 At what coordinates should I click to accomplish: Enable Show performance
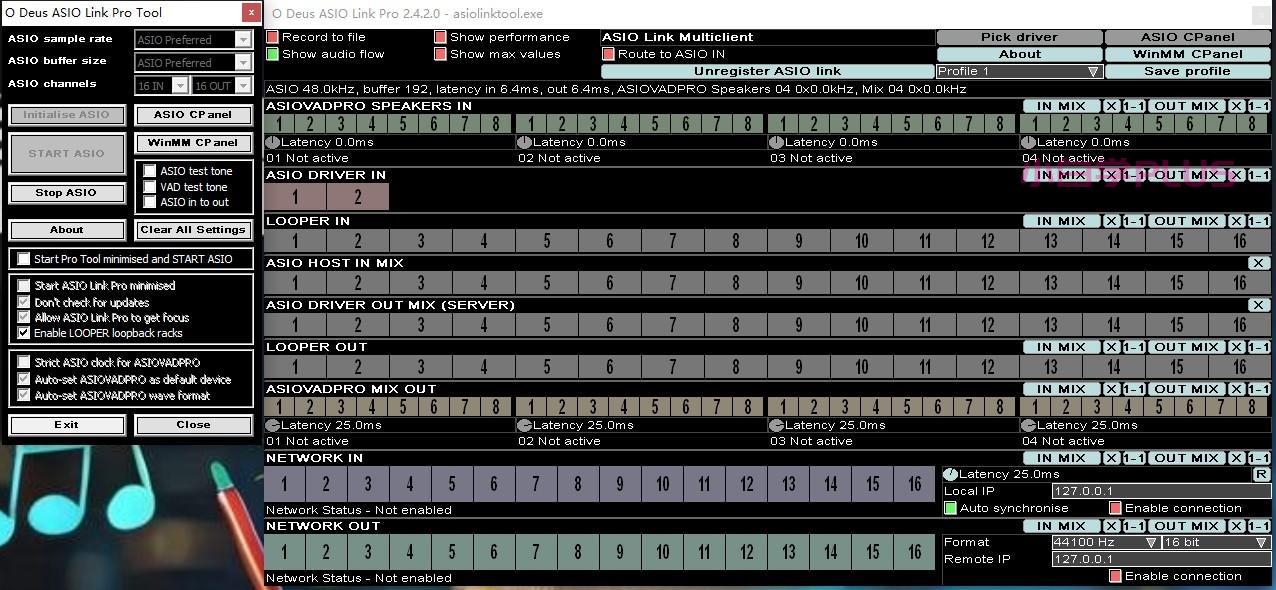point(440,37)
